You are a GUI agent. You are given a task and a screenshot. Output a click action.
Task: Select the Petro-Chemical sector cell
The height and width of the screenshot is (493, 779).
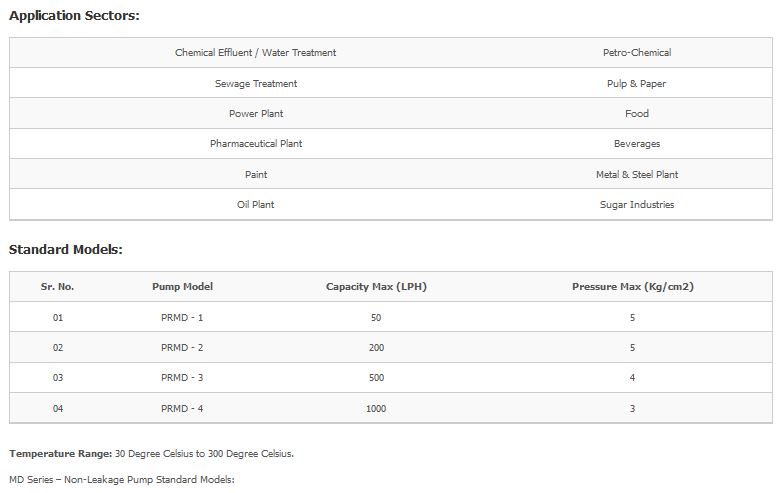(x=636, y=53)
